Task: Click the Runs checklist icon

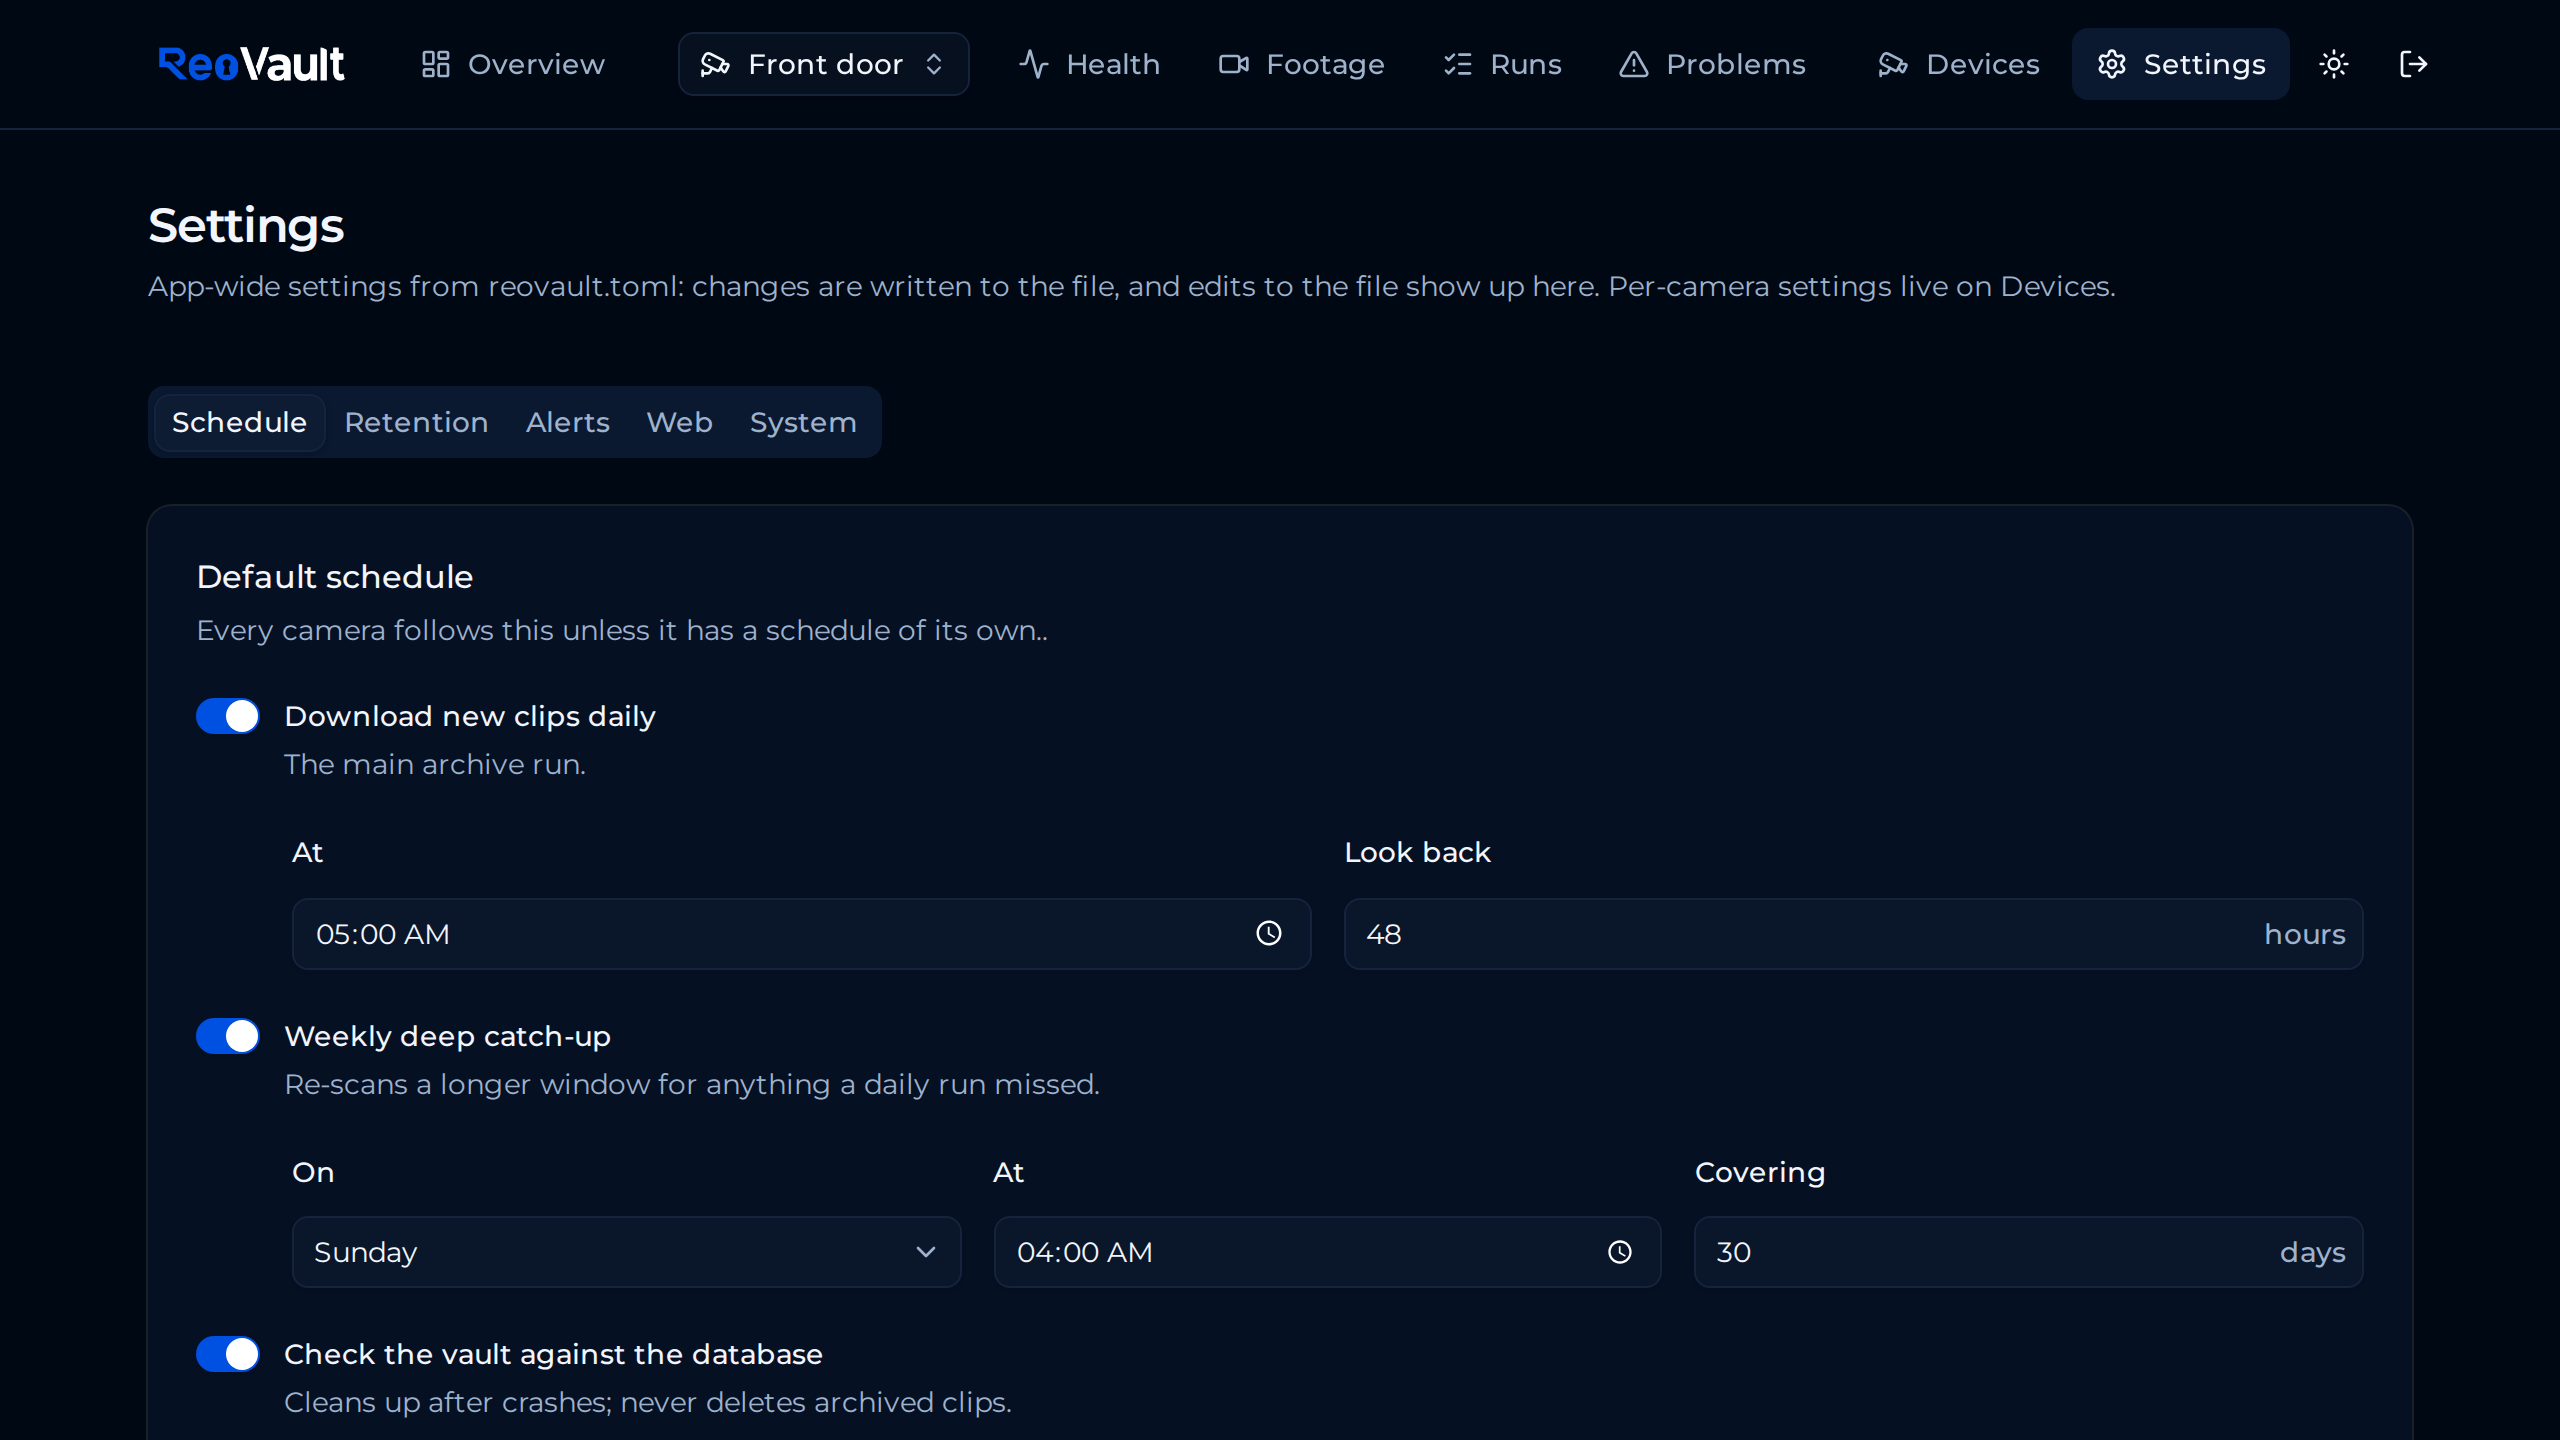Action: point(1458,64)
